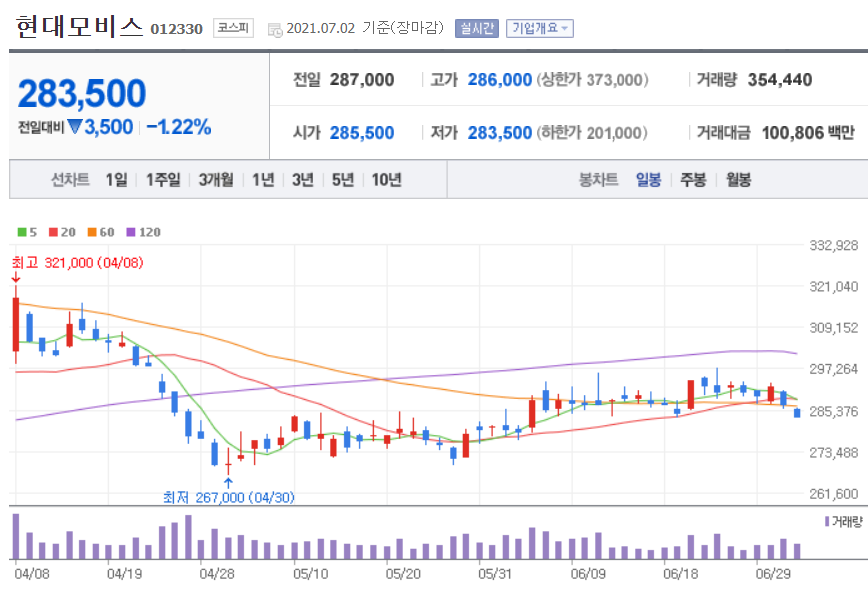
Task: Click the 하한가 201,000 text
Action: pyautogui.click(x=592, y=133)
